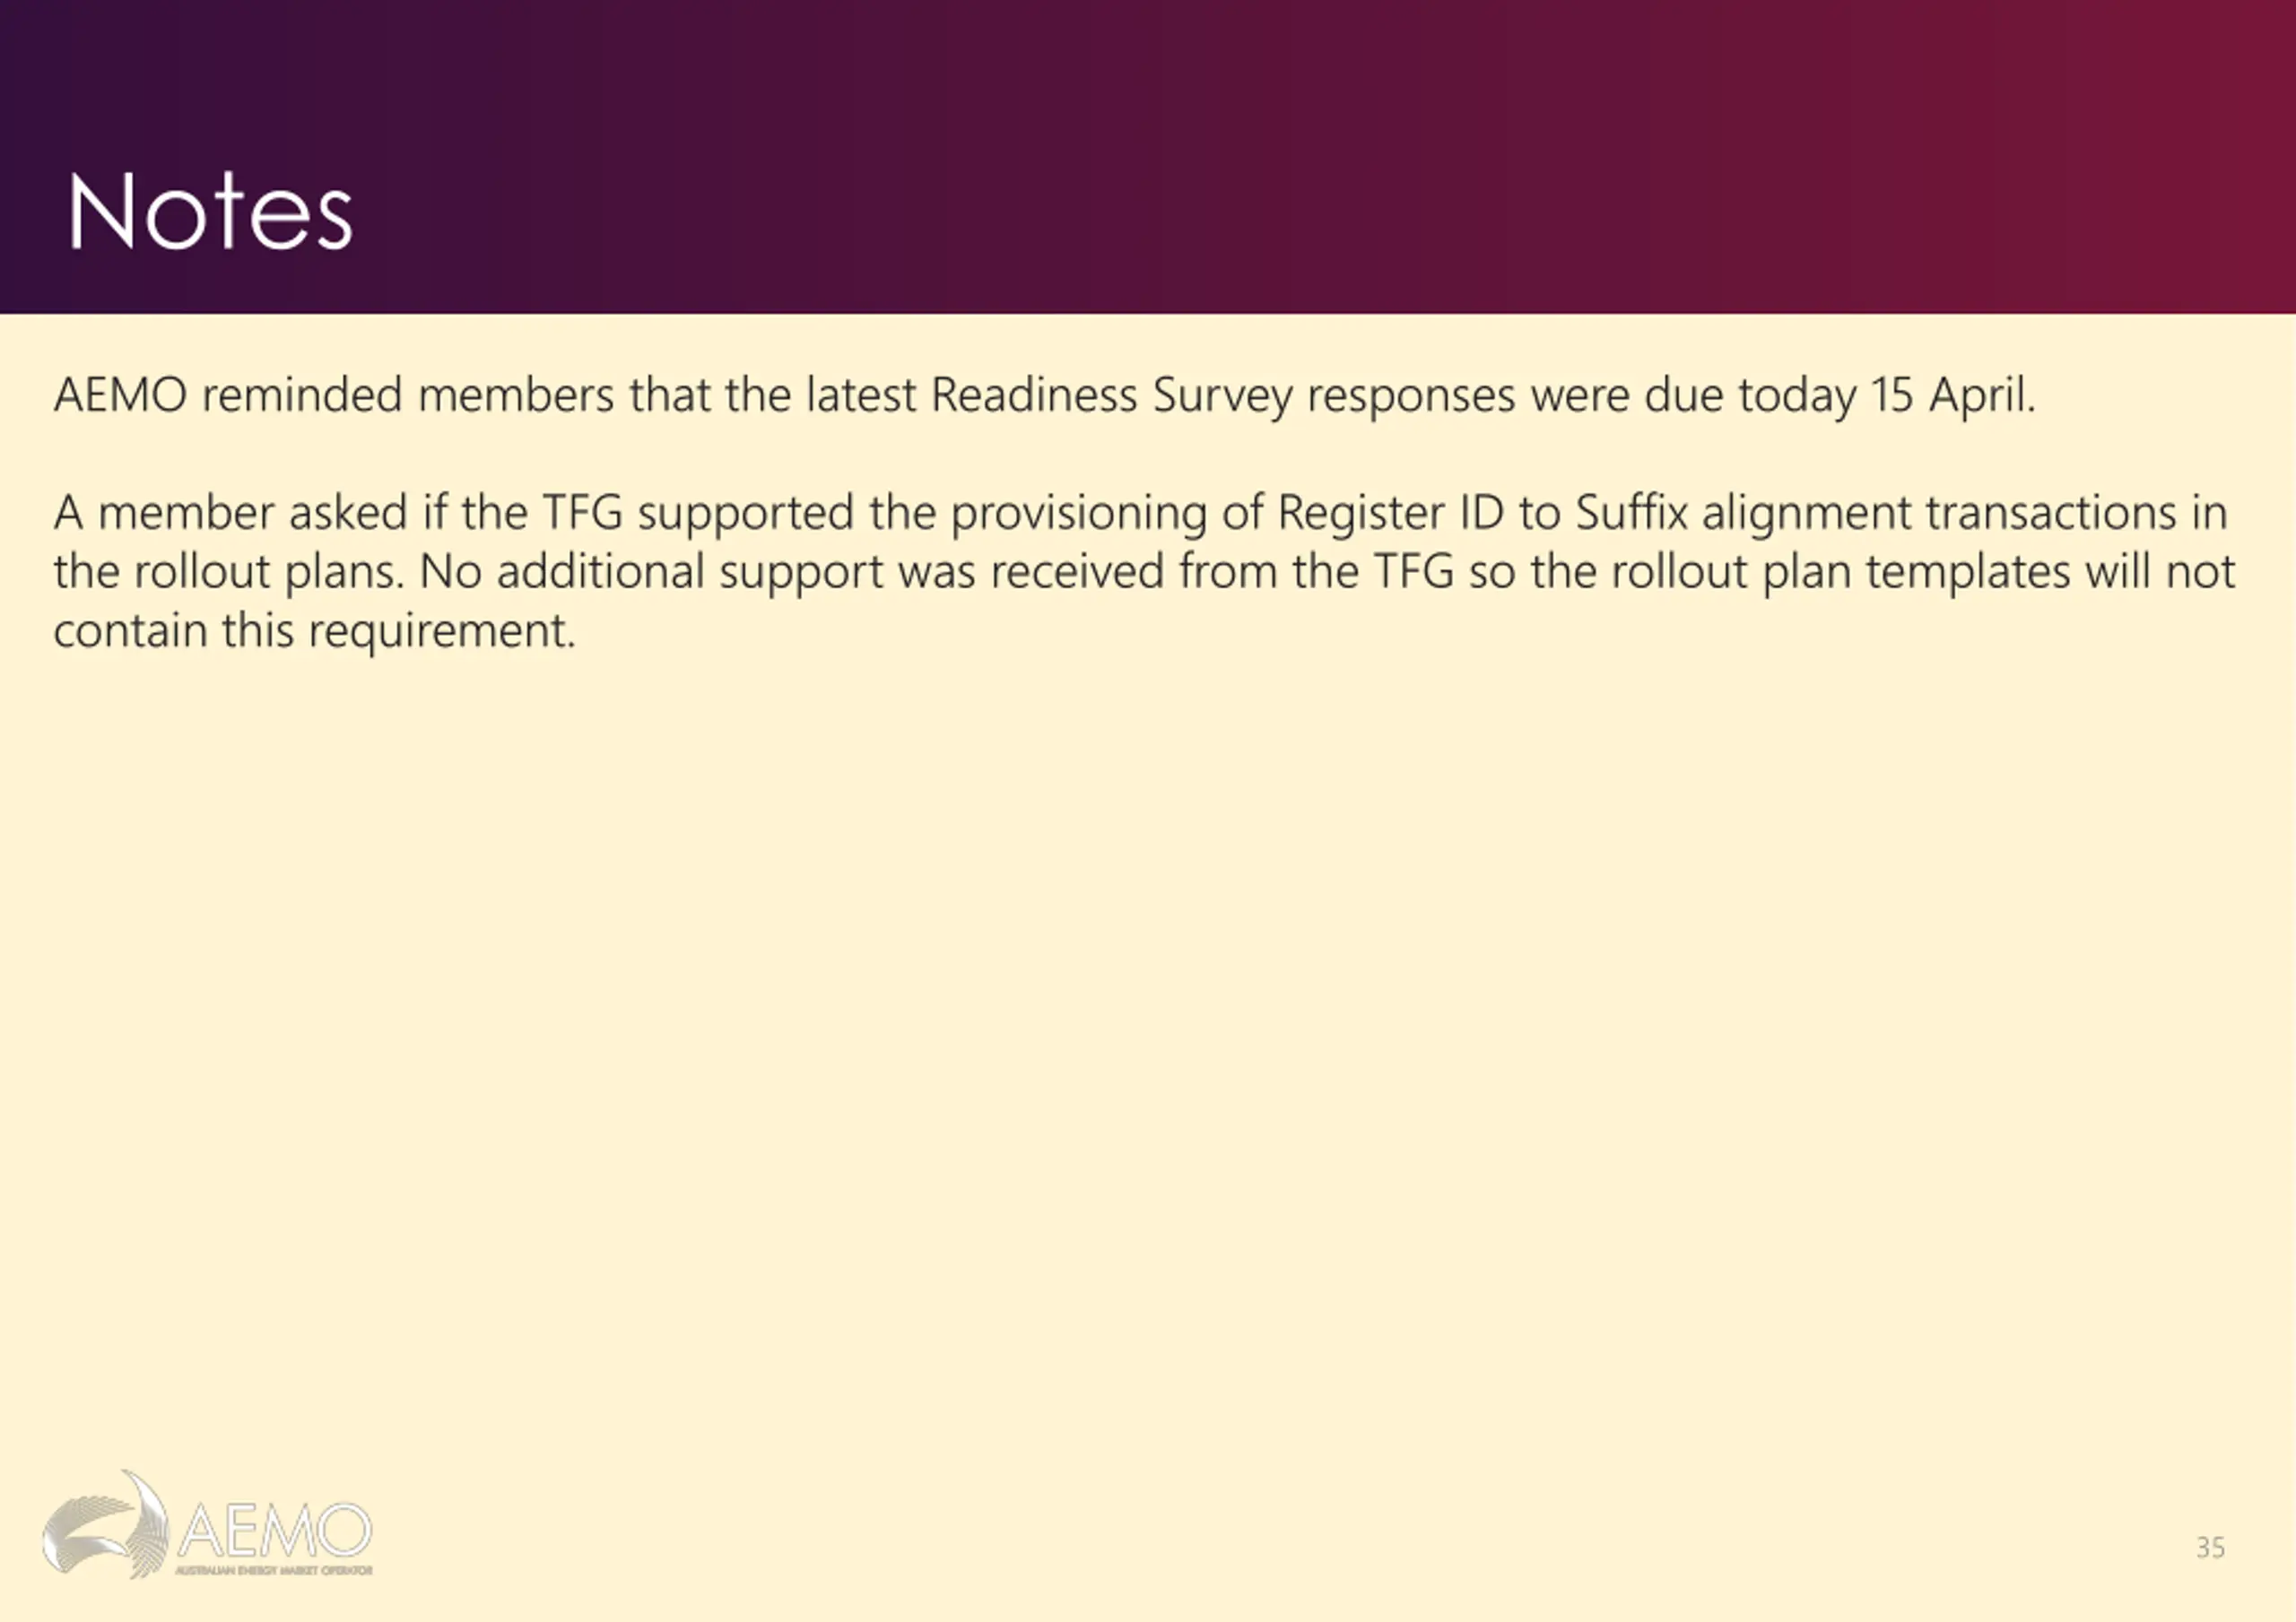This screenshot has height=1622, width=2296.
Task: Click the word 'AEMO' starting the first paragraph
Action: point(120,394)
